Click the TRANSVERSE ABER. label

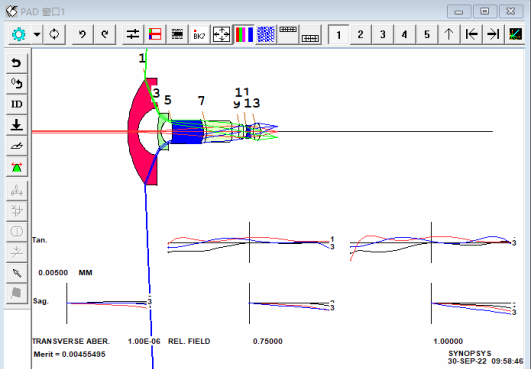point(71,341)
